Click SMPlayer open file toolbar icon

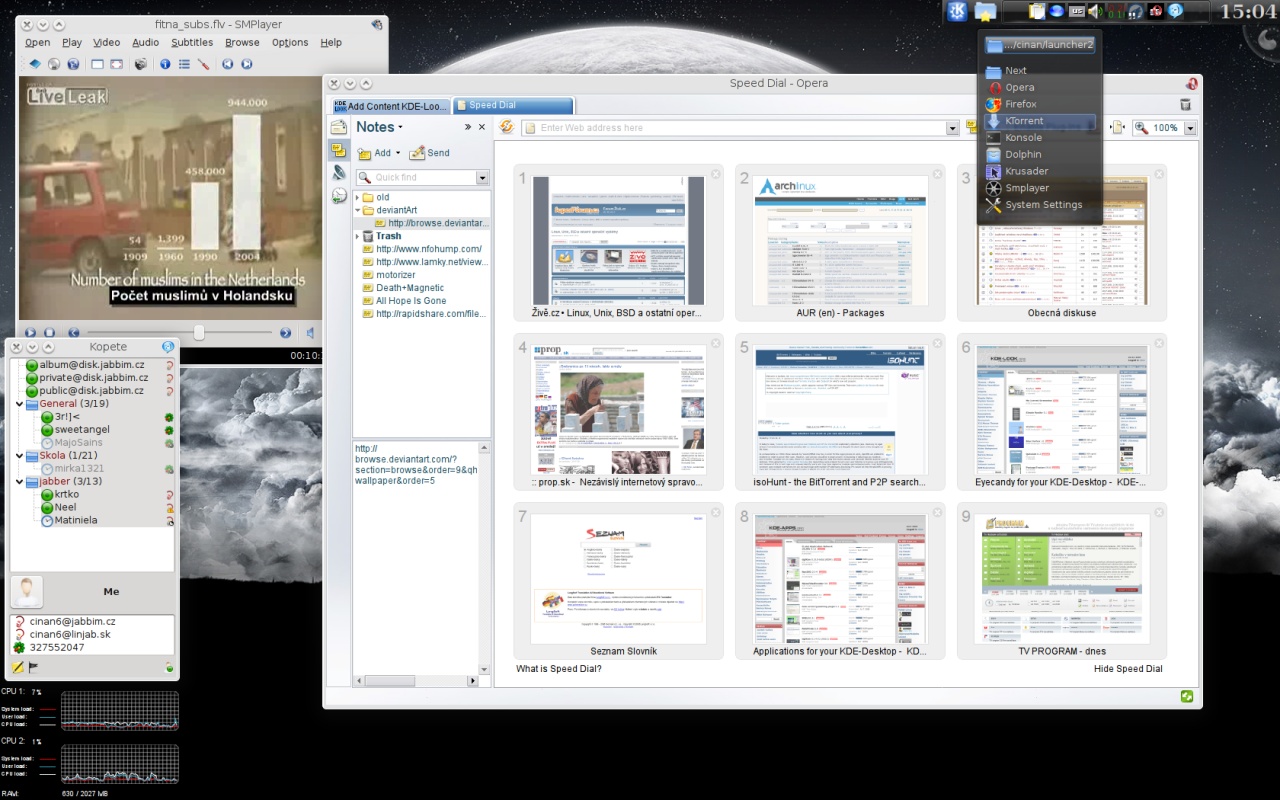coord(34,64)
